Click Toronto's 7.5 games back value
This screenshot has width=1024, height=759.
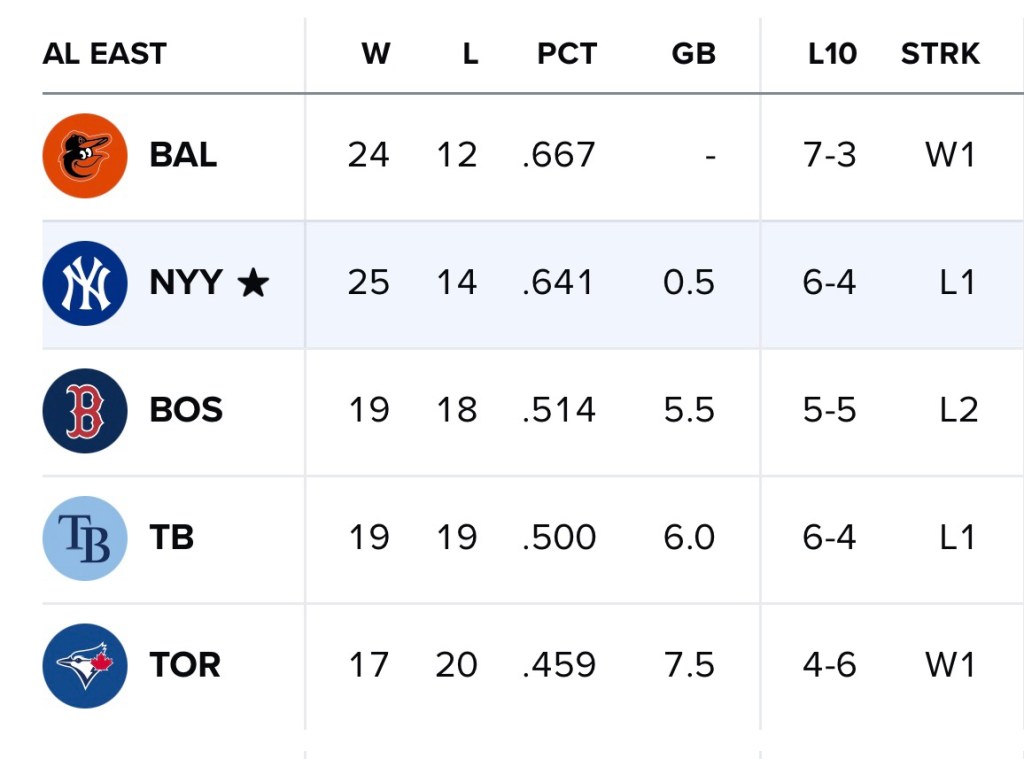tap(689, 665)
